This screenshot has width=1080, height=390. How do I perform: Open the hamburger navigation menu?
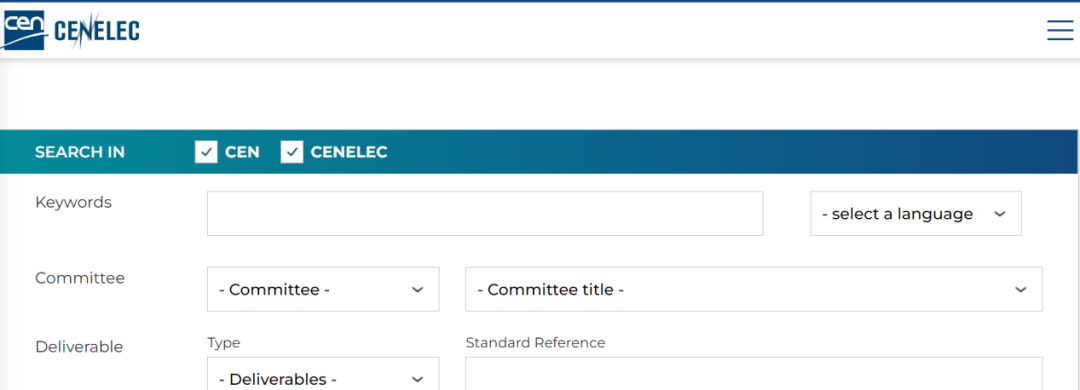(x=1060, y=30)
